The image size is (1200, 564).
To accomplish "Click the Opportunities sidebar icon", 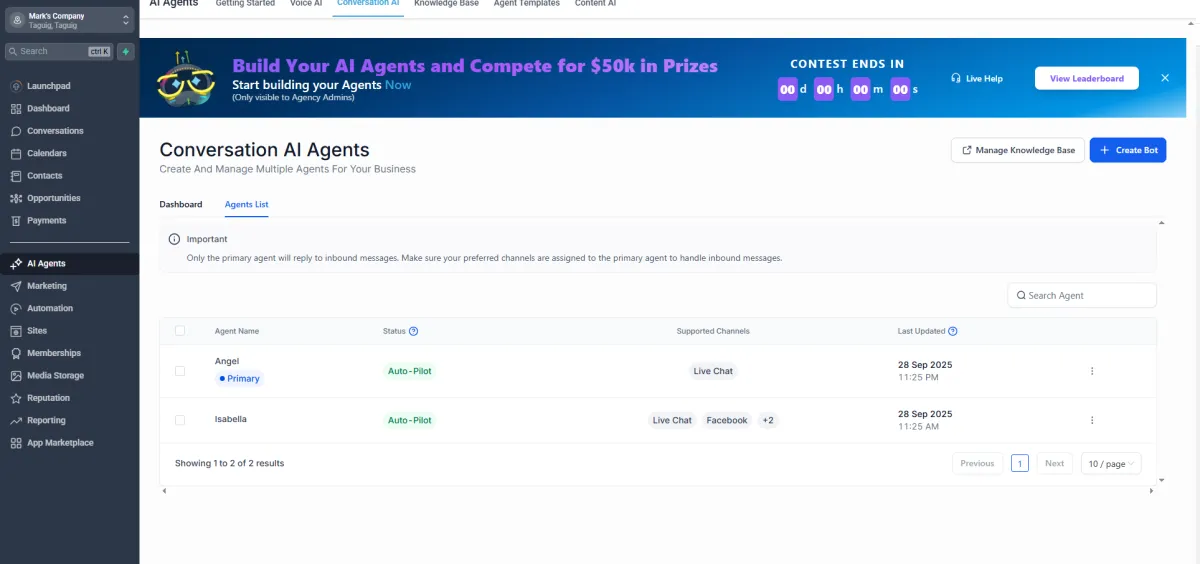I will [16, 198].
